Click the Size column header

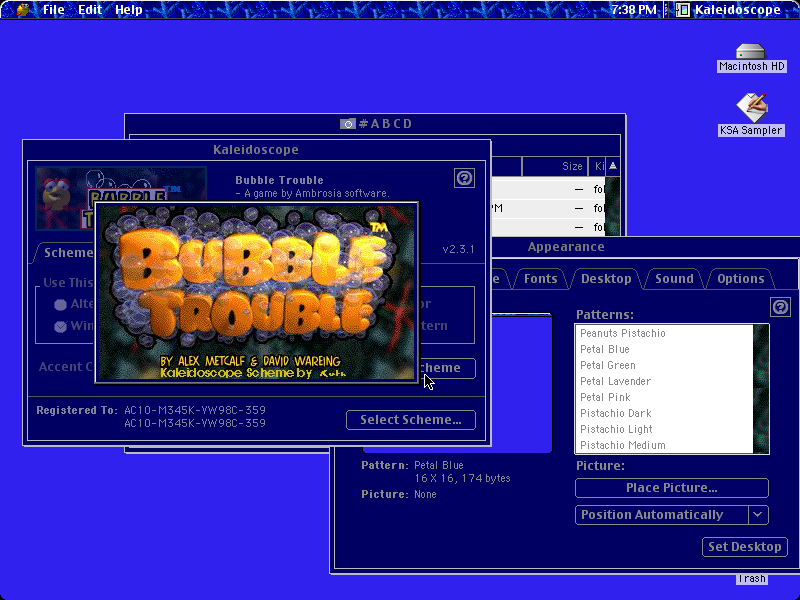click(x=555, y=166)
